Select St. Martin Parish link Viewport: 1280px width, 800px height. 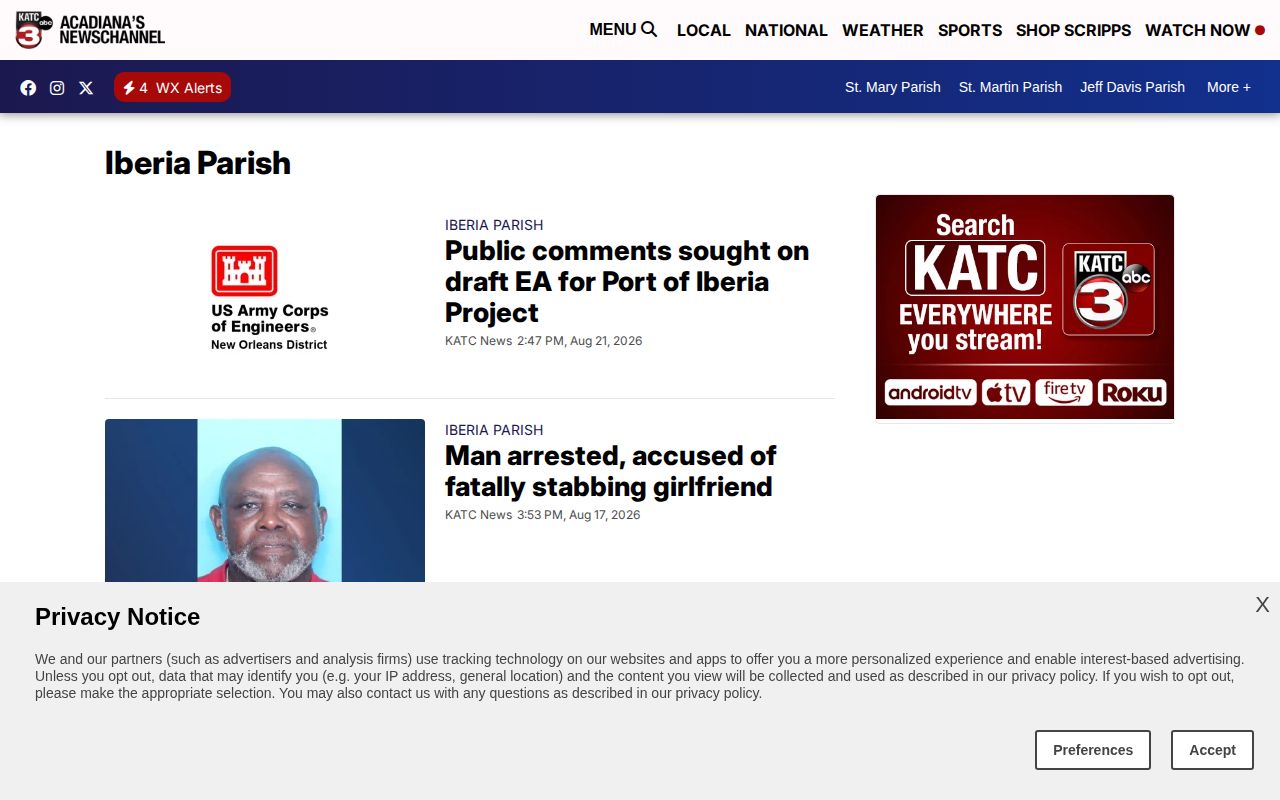tap(1010, 87)
